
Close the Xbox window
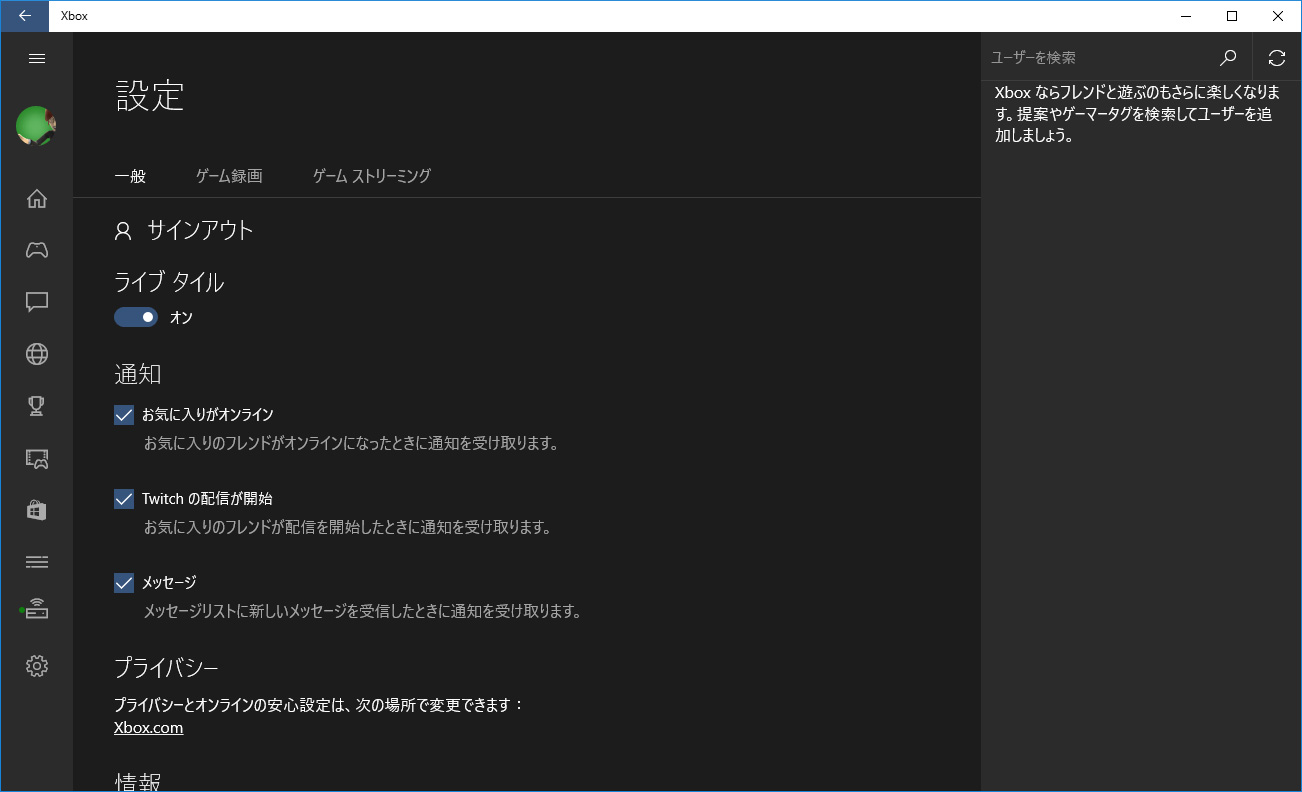(1278, 16)
